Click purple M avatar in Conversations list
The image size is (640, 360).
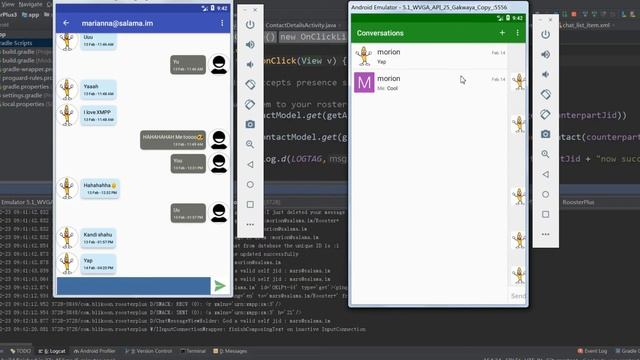click(364, 82)
